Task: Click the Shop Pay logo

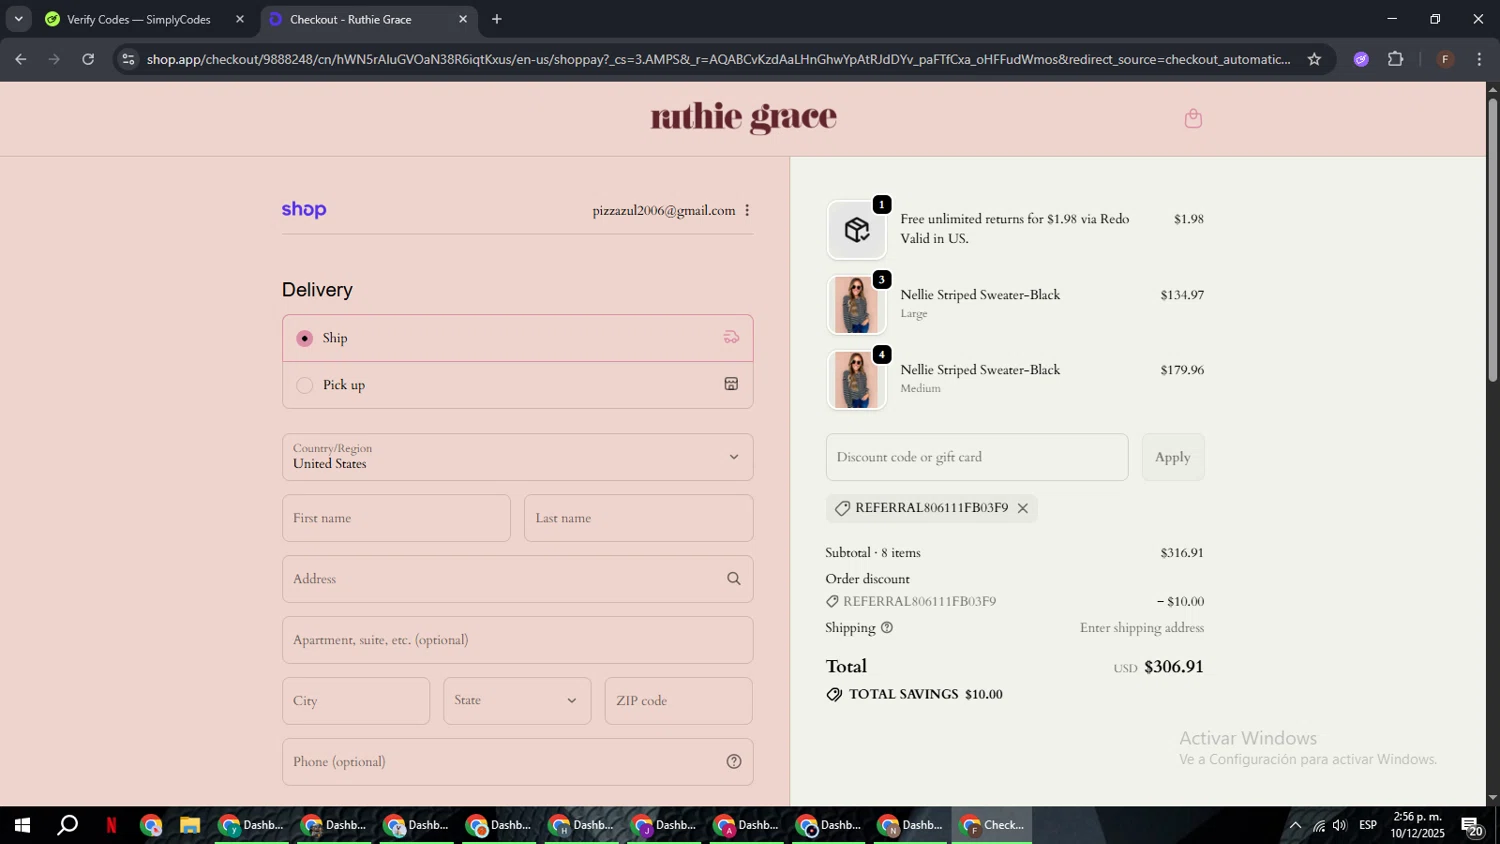Action: (304, 209)
